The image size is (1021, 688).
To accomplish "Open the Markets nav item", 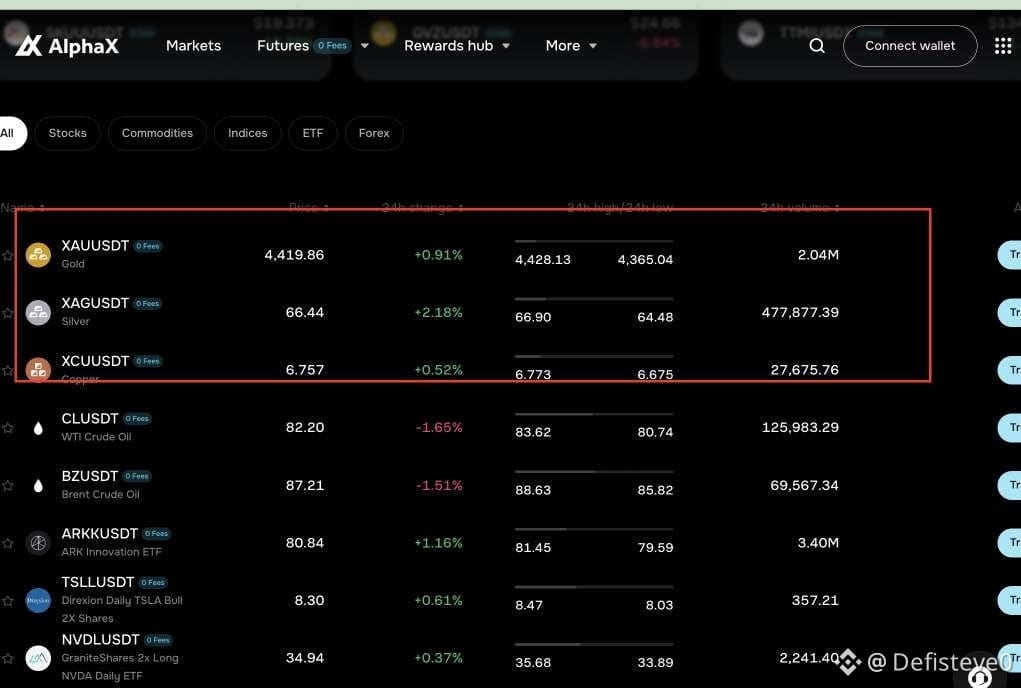I will coord(193,46).
